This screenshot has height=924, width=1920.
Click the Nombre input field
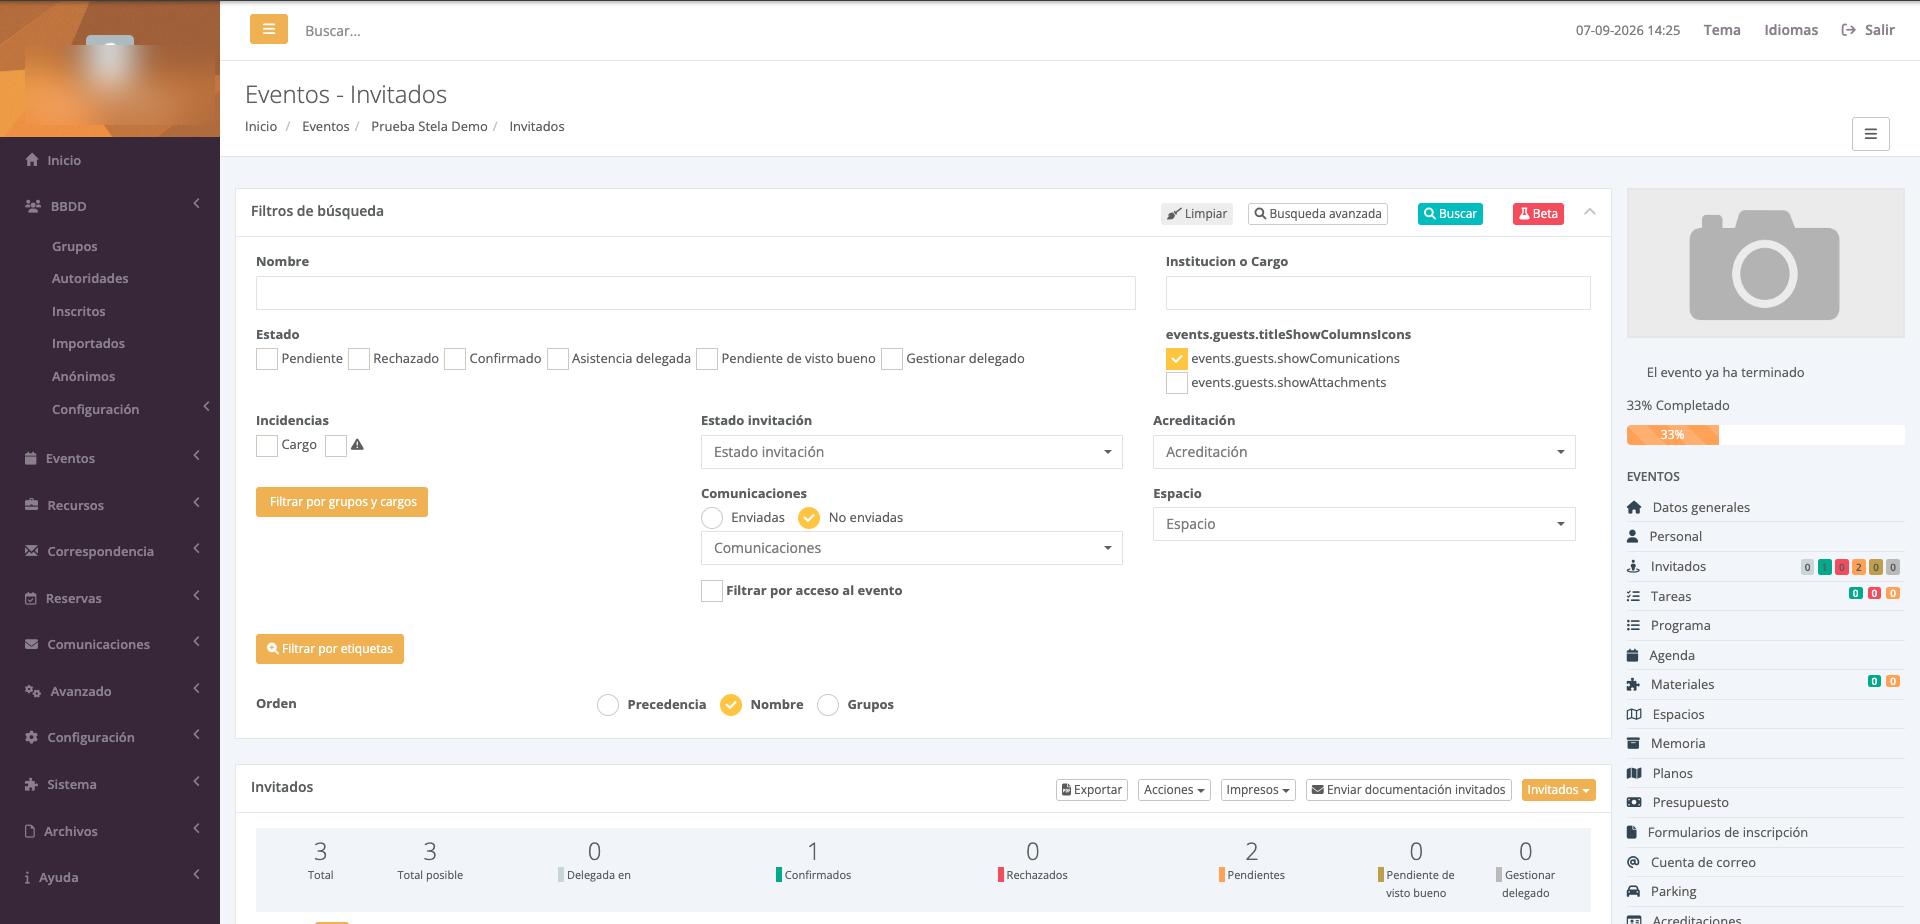pyautogui.click(x=695, y=293)
